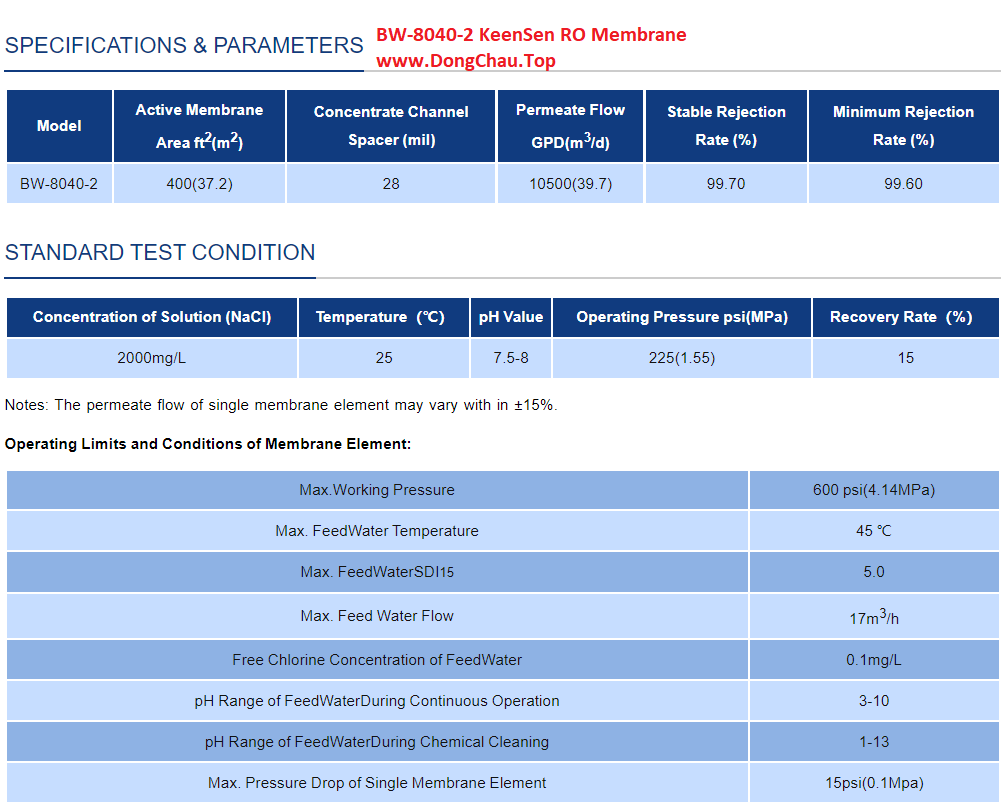Click the Concentration of Solution (NaCl) header
Viewport: 1005px width, 808px height.
point(152,317)
